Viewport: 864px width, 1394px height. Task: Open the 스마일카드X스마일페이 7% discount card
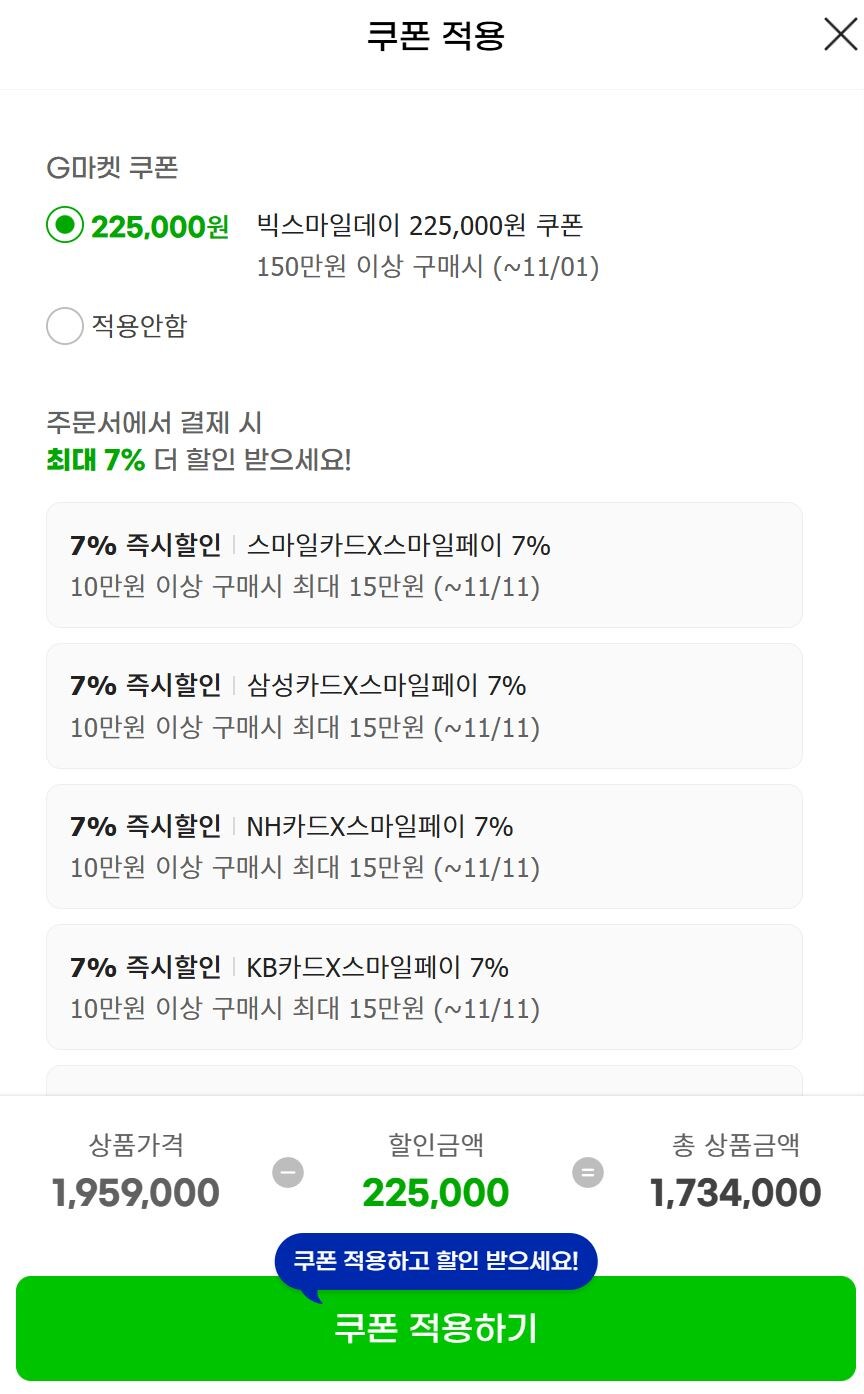pos(423,564)
